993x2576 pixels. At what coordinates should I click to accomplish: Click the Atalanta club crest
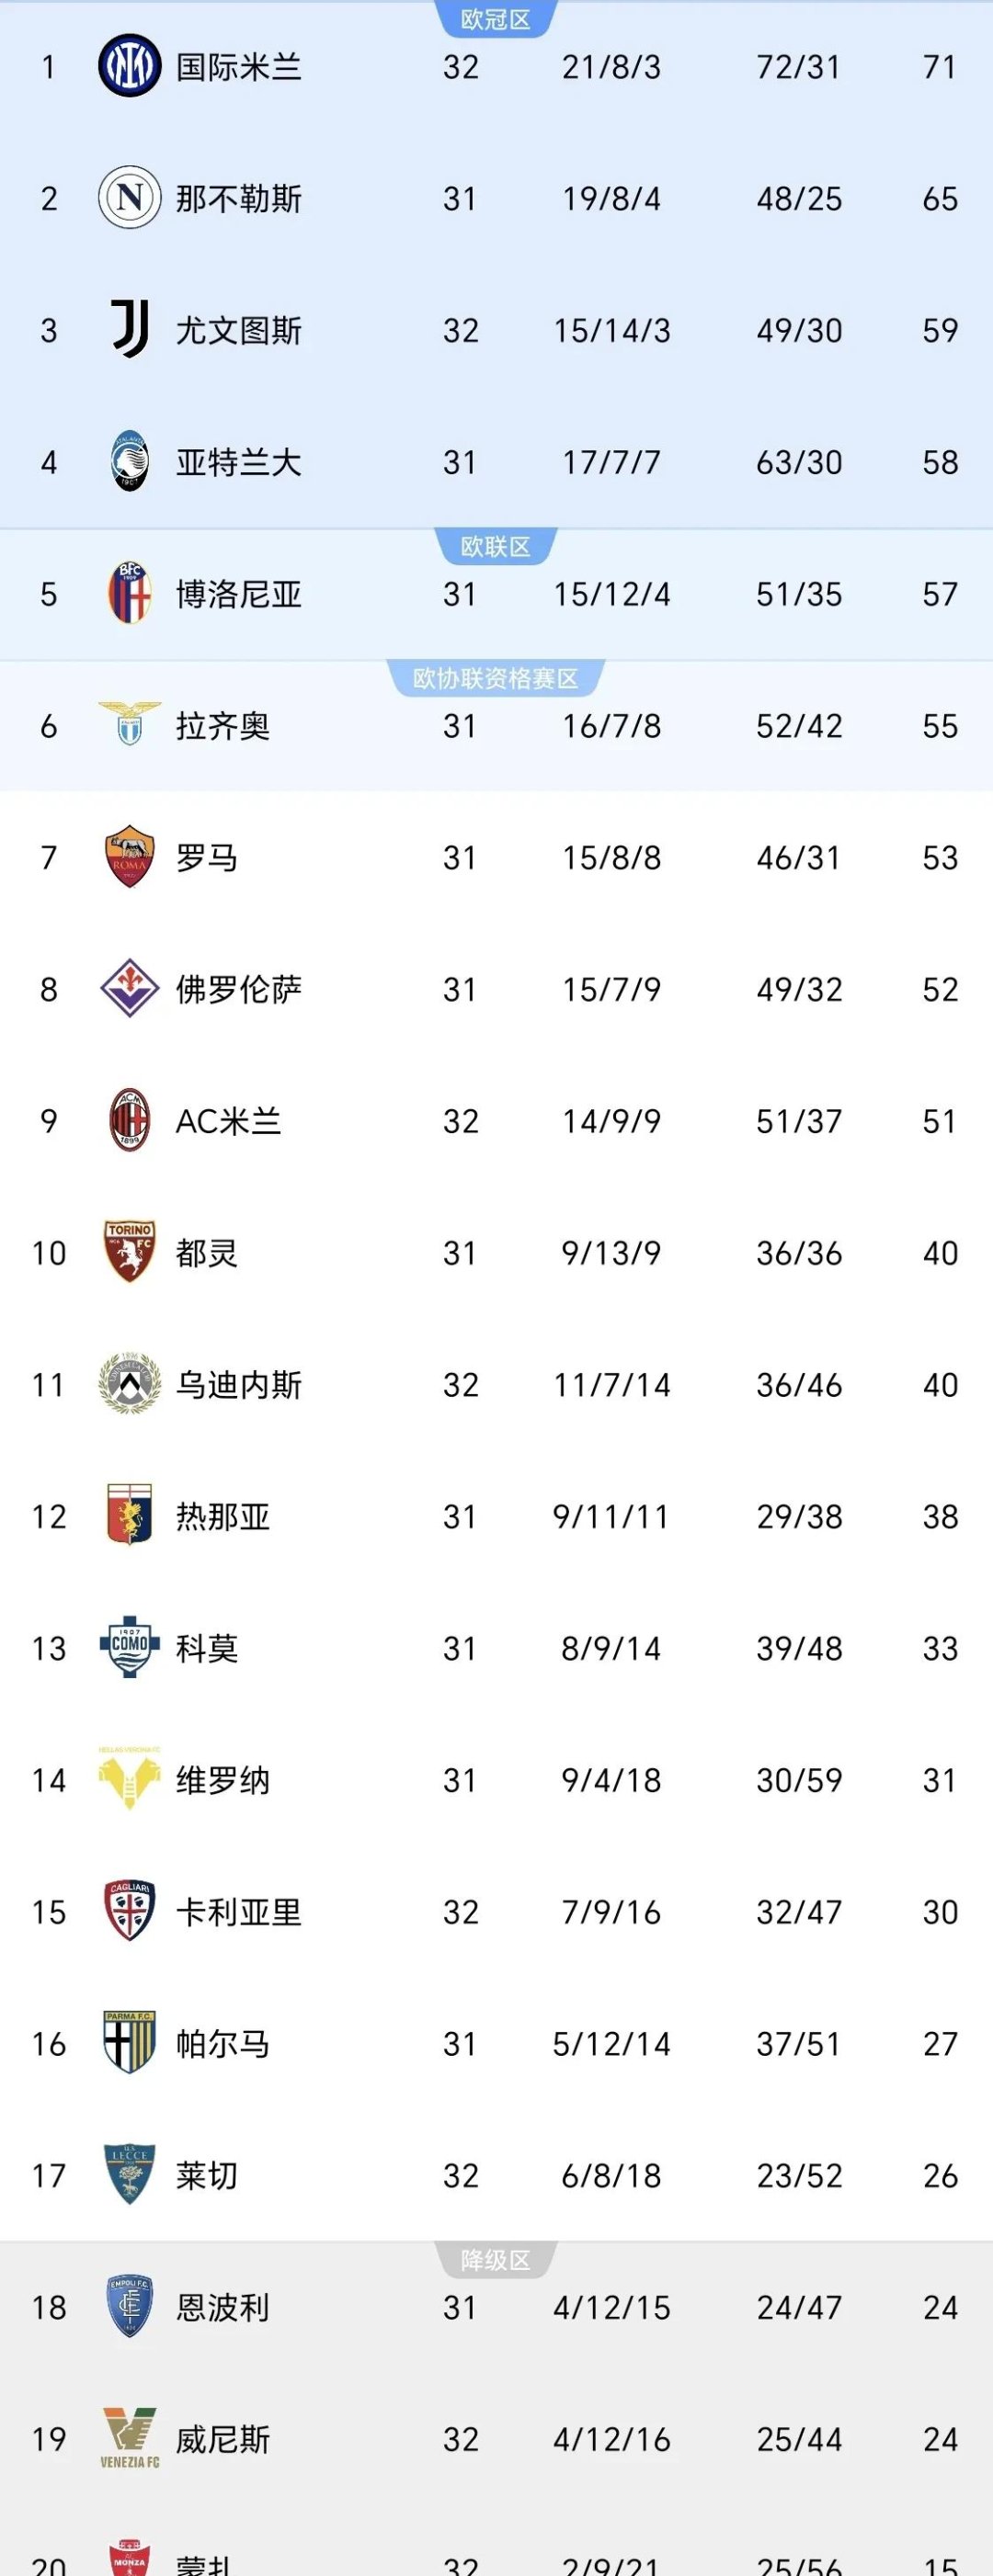130,462
